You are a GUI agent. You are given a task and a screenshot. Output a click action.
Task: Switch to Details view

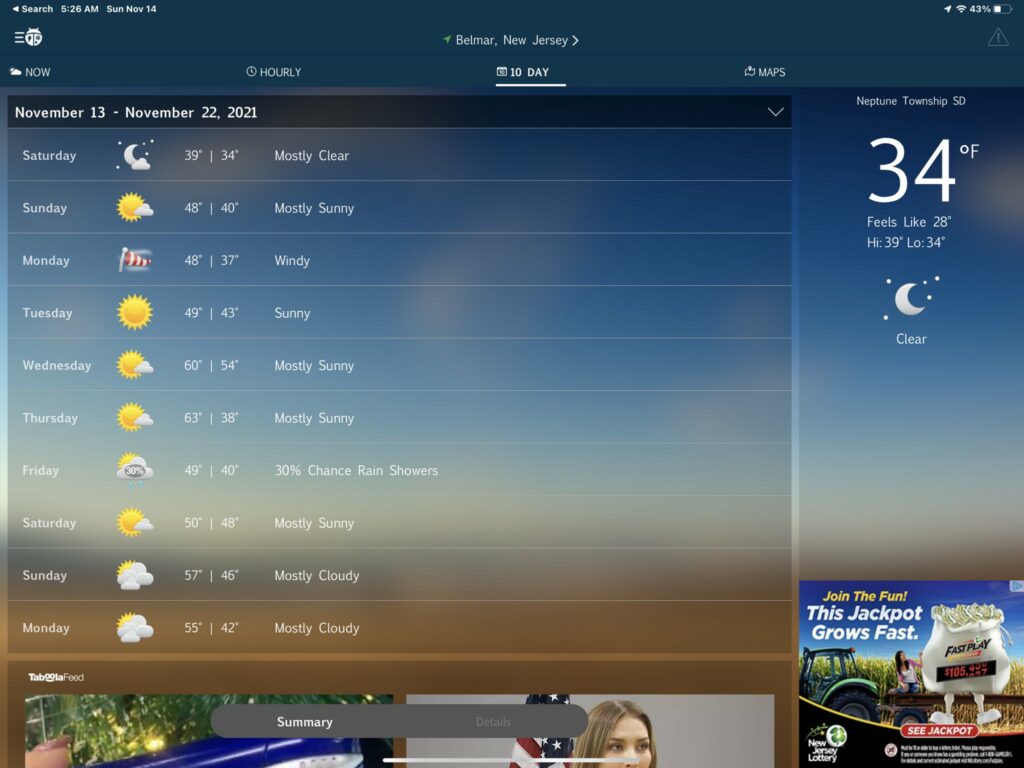pyautogui.click(x=493, y=722)
